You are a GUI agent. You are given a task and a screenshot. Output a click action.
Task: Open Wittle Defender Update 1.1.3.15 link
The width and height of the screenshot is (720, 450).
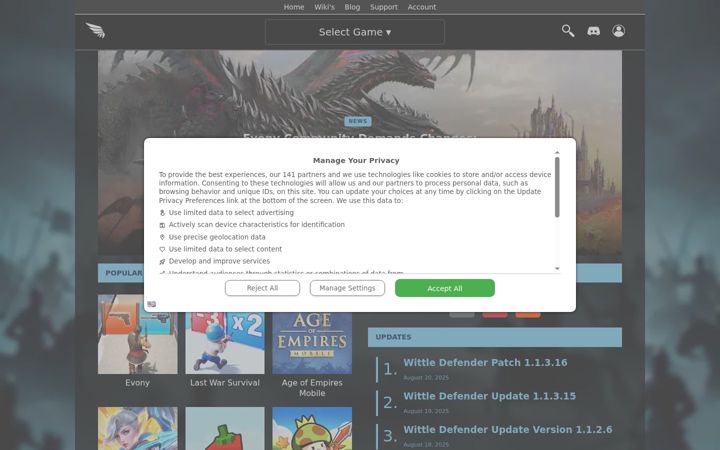[489, 396]
